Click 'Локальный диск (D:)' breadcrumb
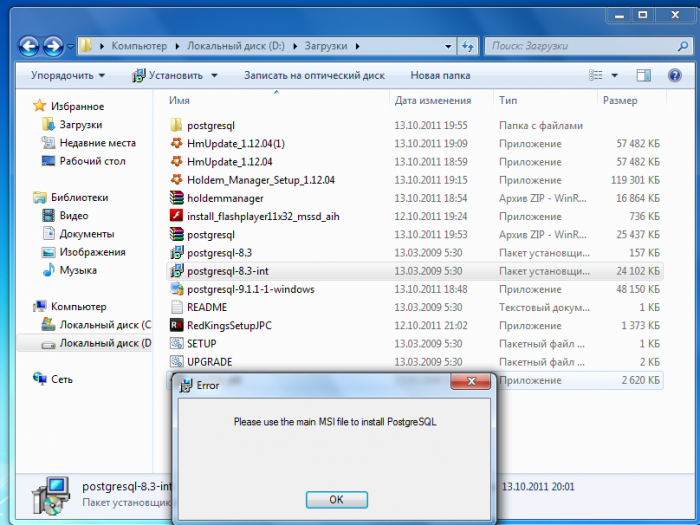700x525 pixels. (236, 46)
